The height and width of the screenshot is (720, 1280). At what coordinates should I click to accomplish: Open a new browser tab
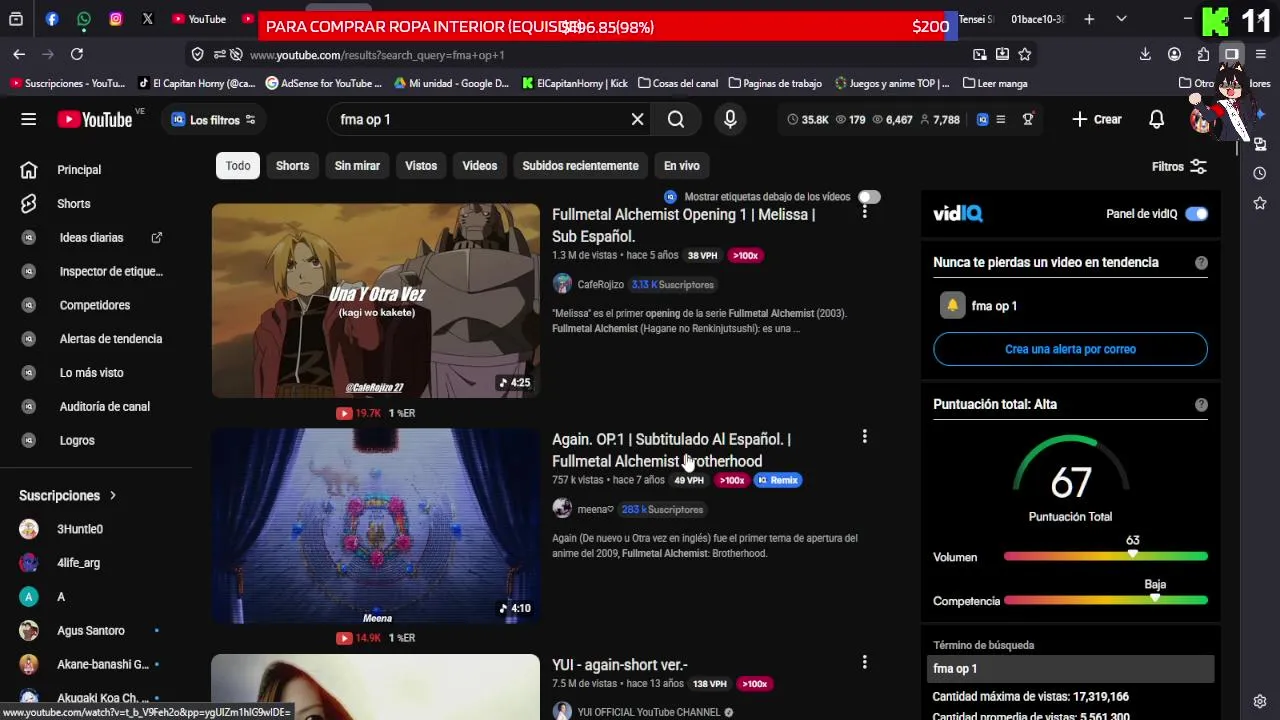pyautogui.click(x=1089, y=19)
